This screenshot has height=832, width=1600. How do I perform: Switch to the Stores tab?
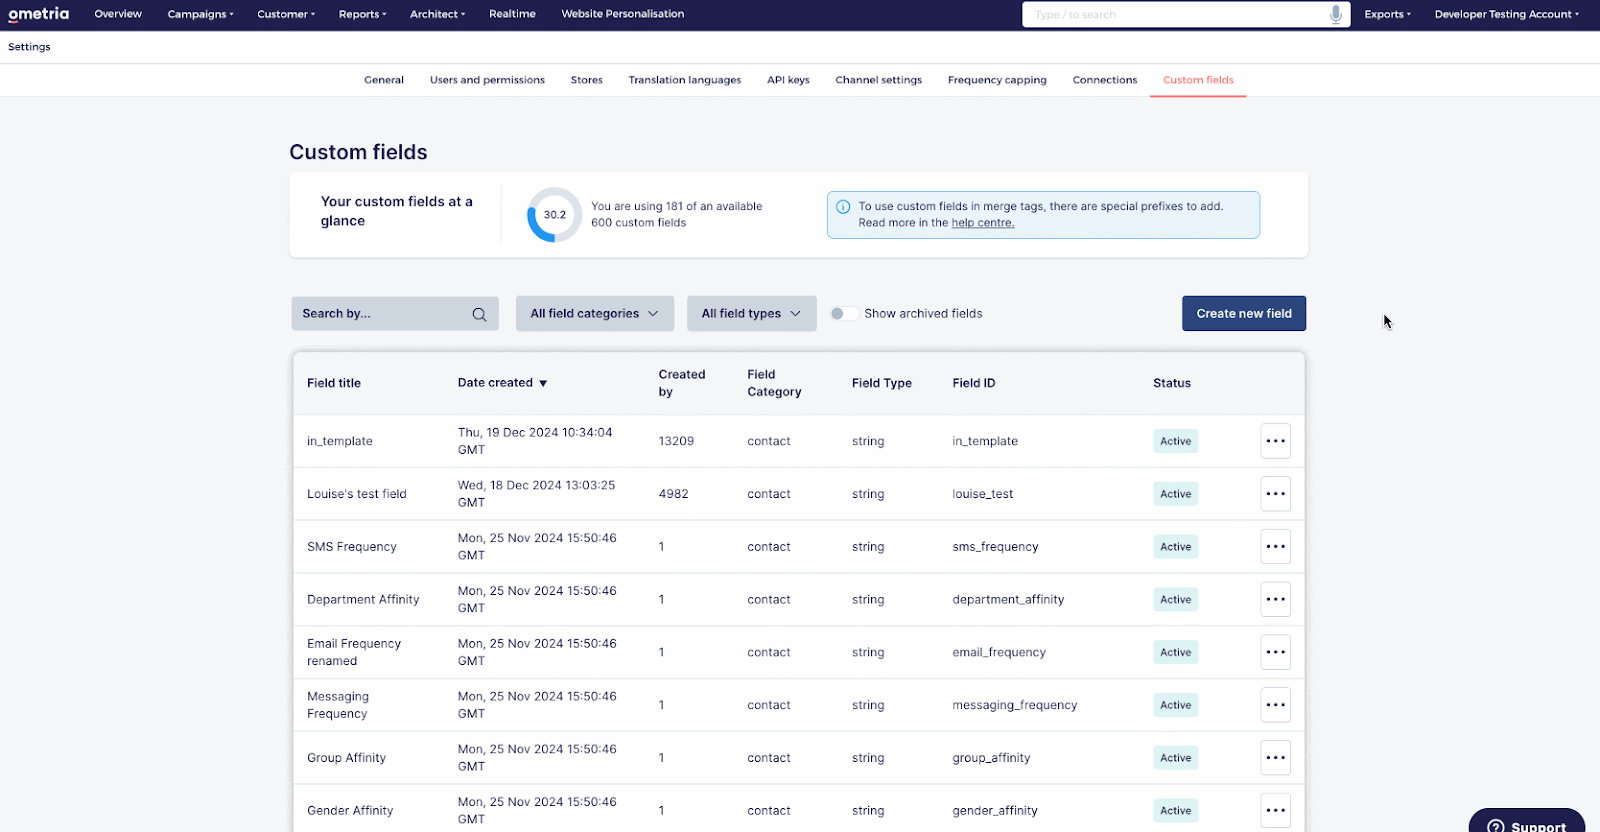[x=586, y=80]
